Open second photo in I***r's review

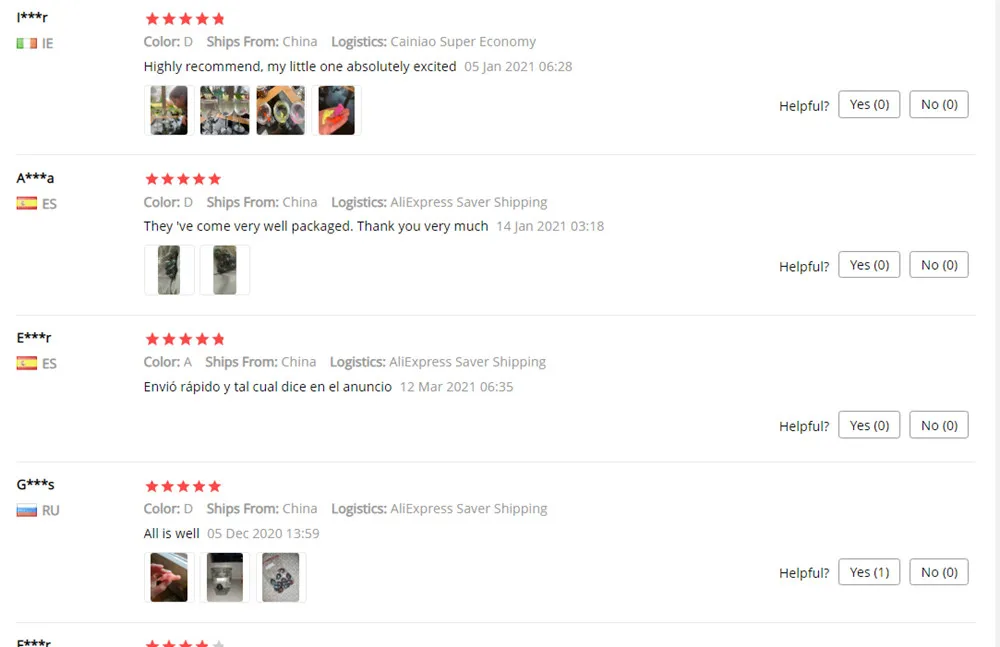224,110
